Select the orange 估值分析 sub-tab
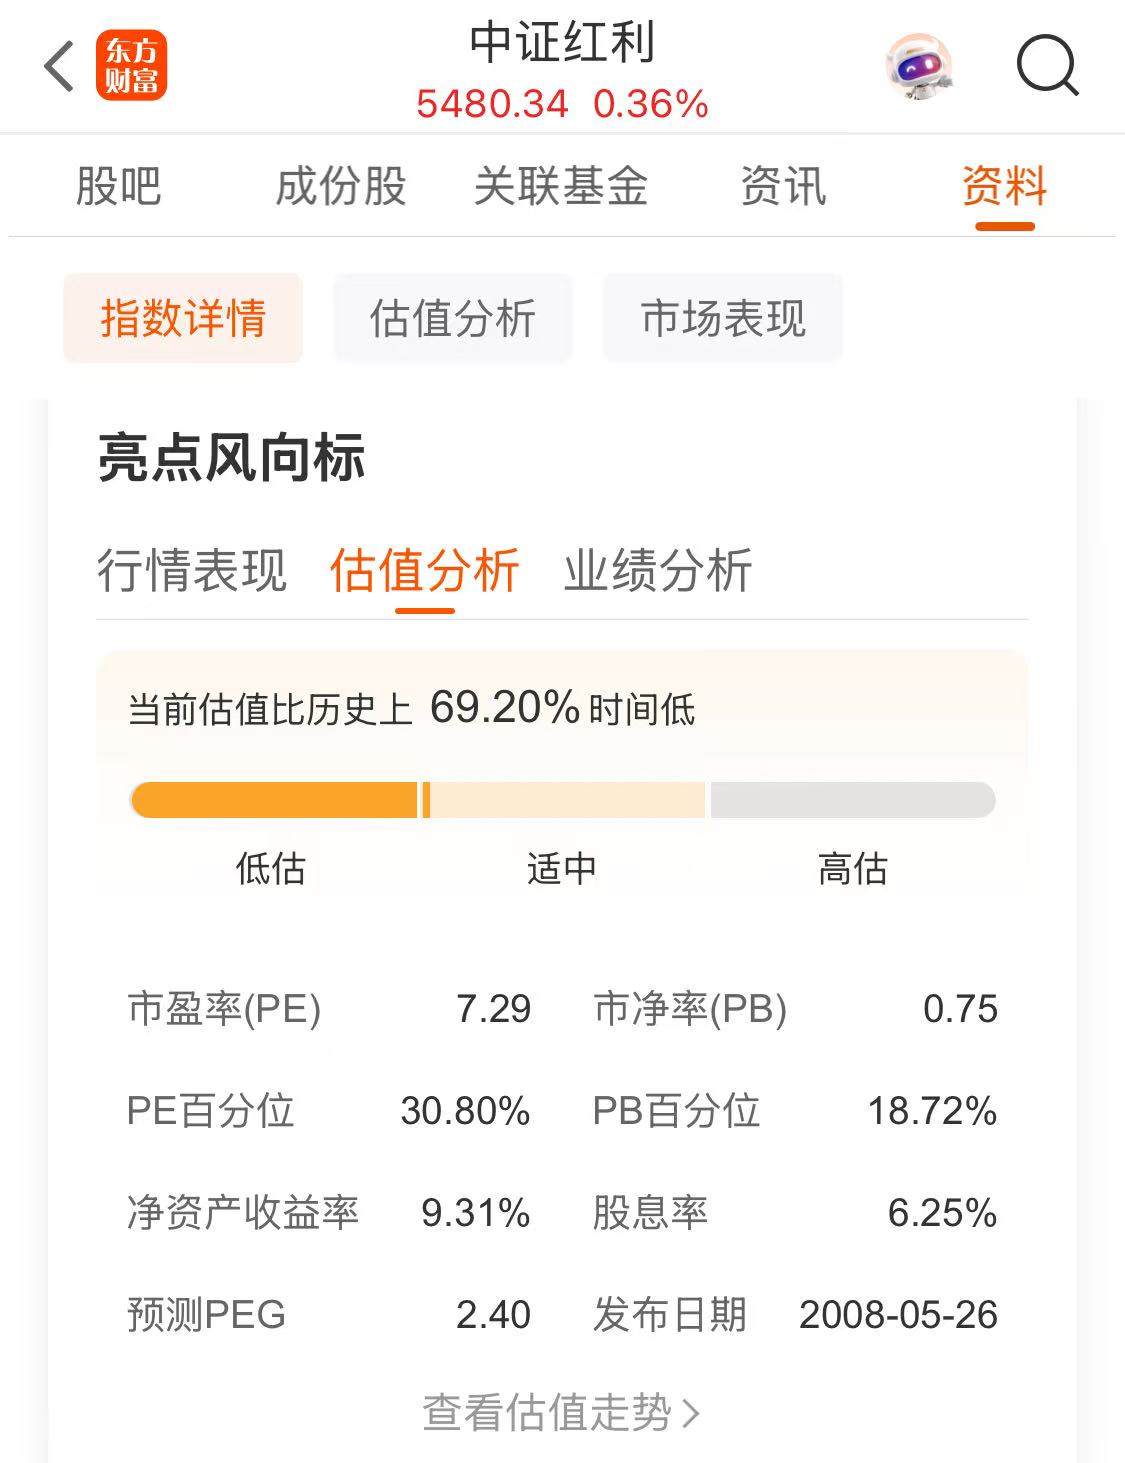 coord(425,570)
